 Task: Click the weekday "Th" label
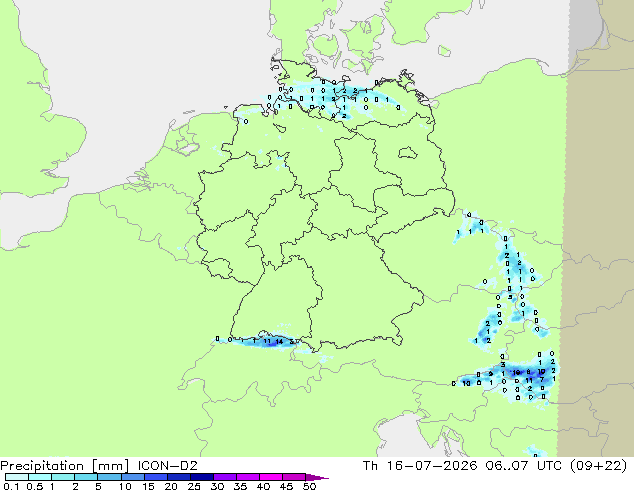point(370,466)
